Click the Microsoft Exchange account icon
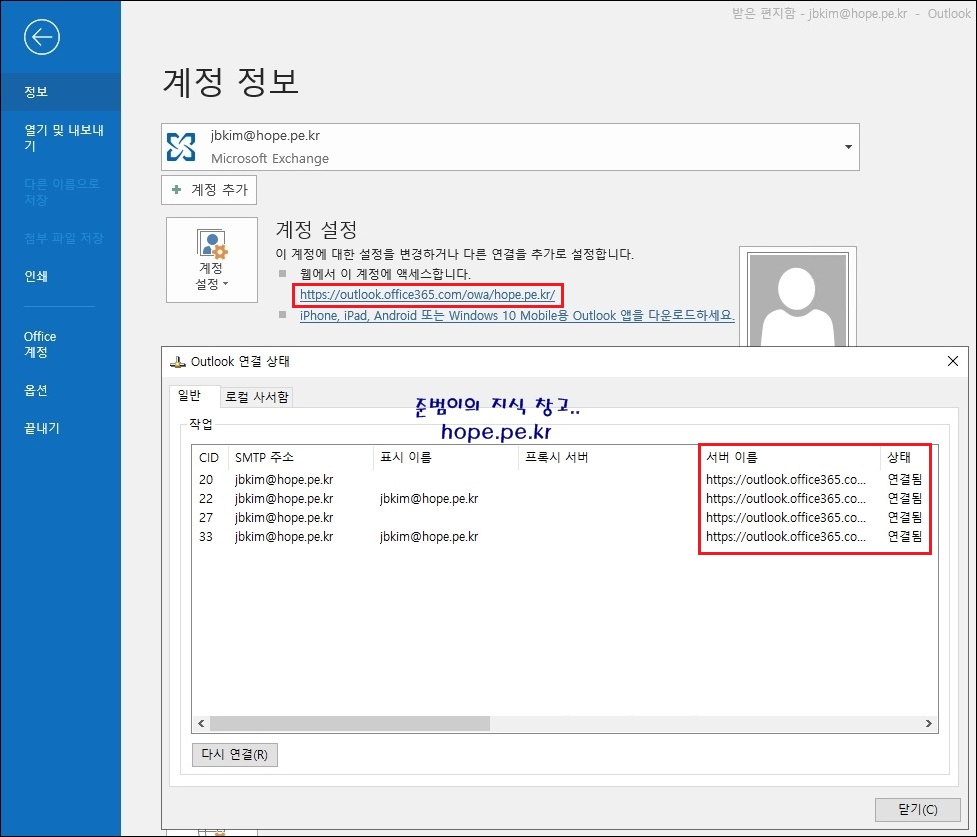This screenshot has width=977, height=837. point(181,147)
